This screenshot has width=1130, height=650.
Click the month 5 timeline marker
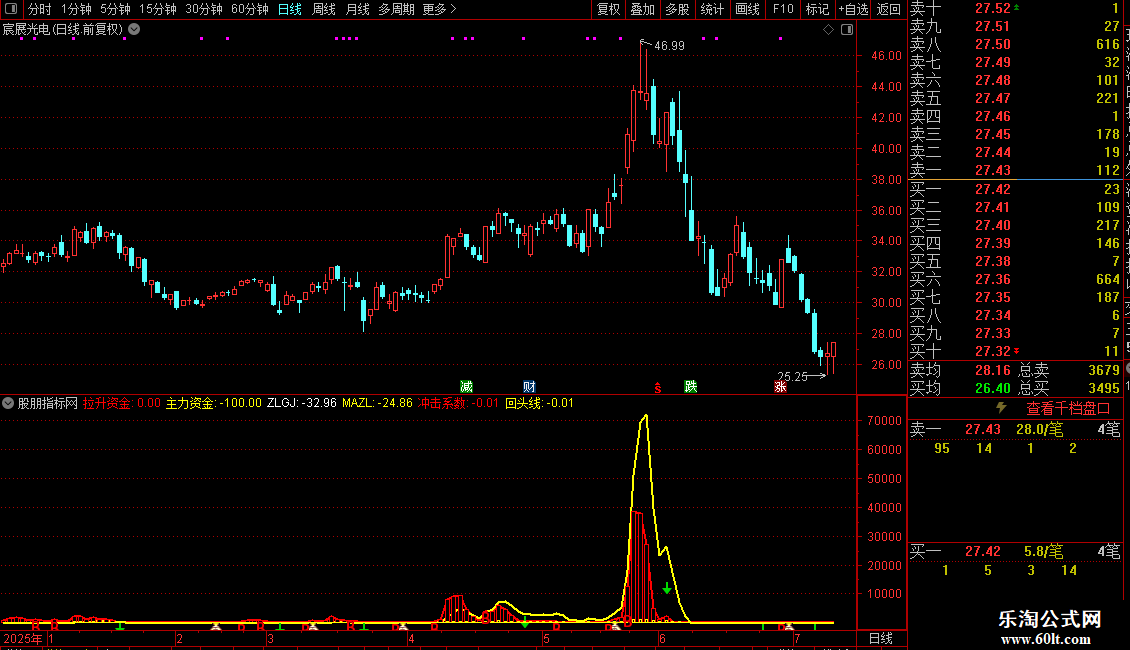coord(546,638)
